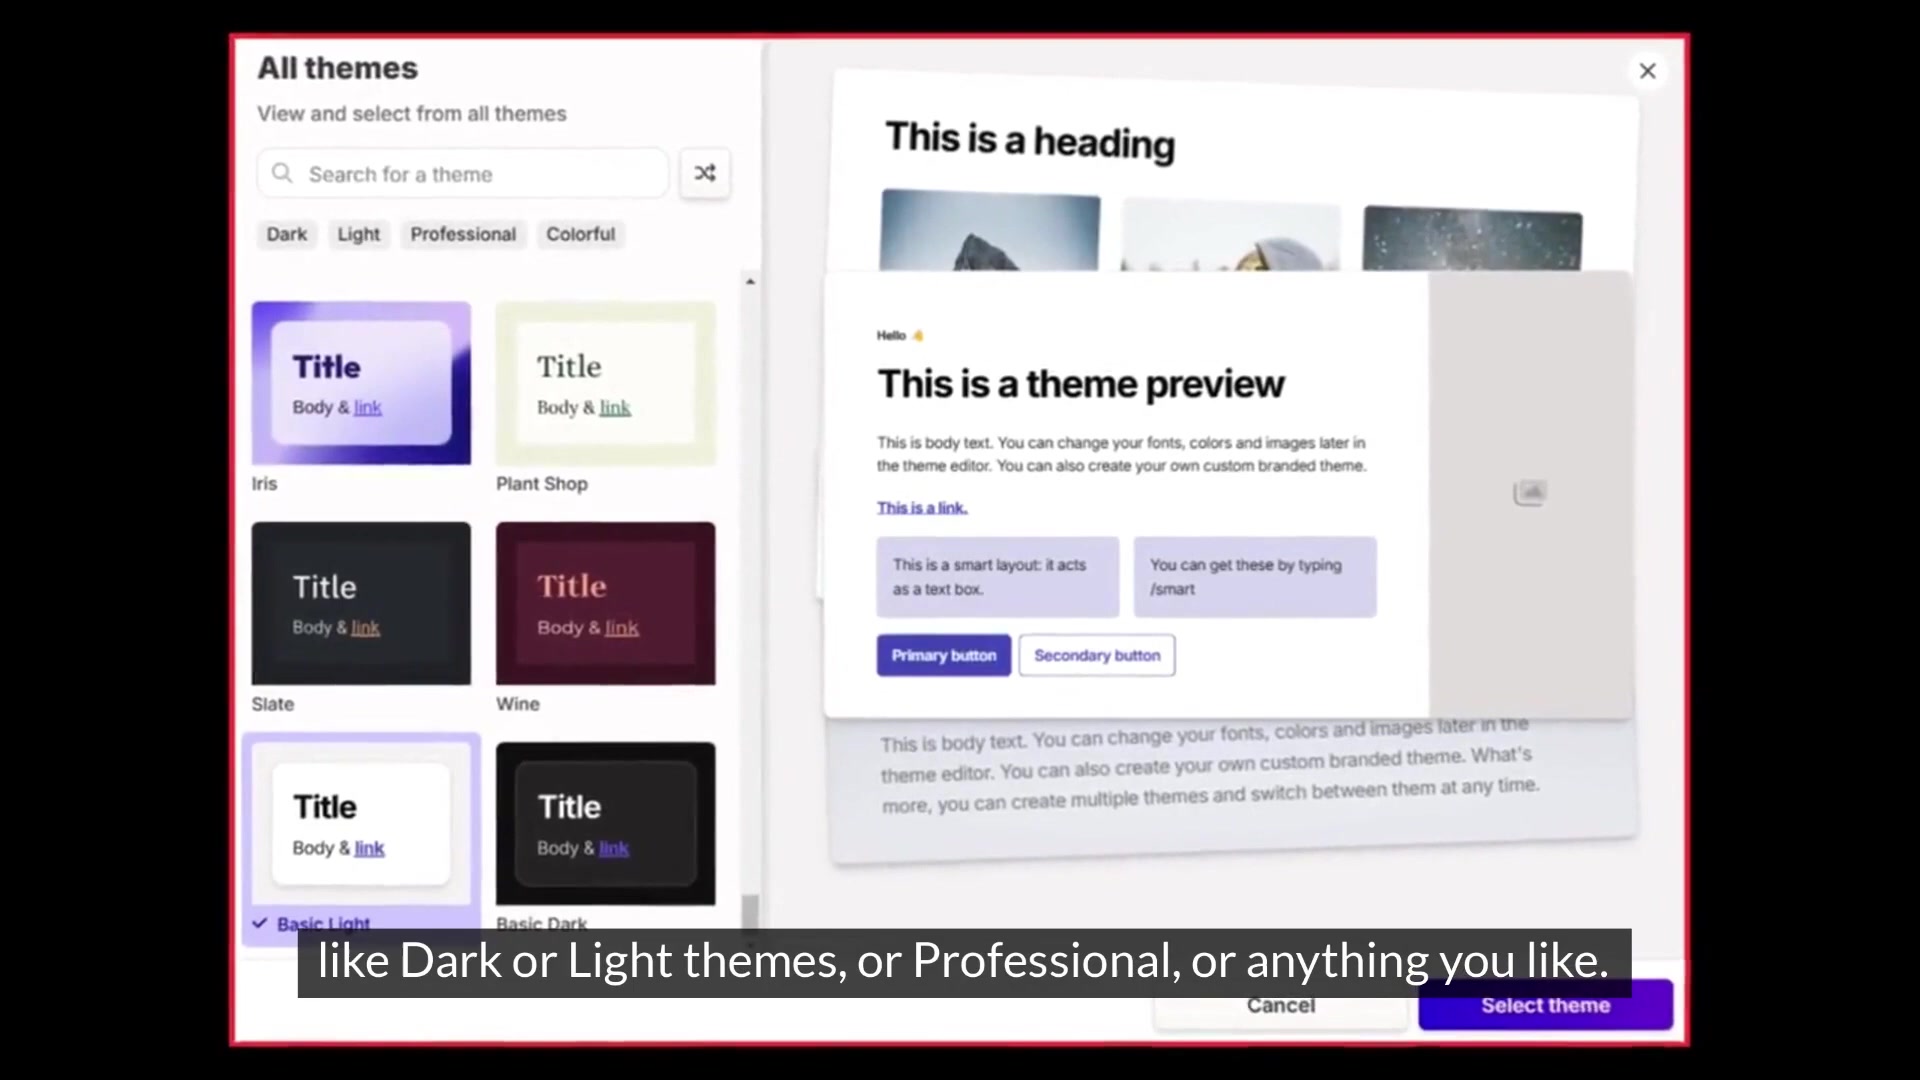Choose the Slate theme card

[361, 603]
